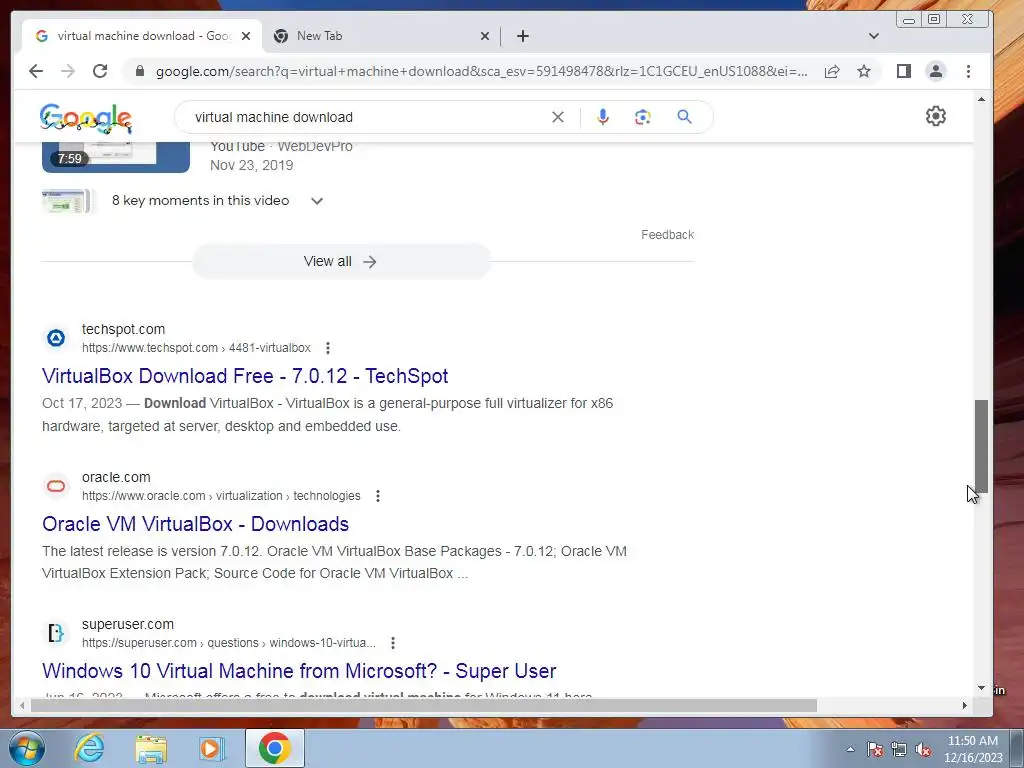Reload the current page

tap(100, 71)
